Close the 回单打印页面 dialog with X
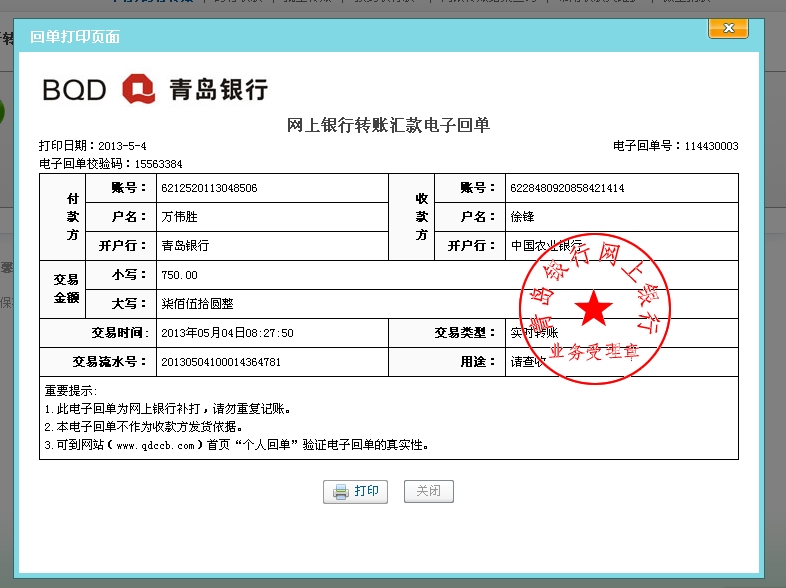Viewport: 786px width, 588px height. (728, 28)
